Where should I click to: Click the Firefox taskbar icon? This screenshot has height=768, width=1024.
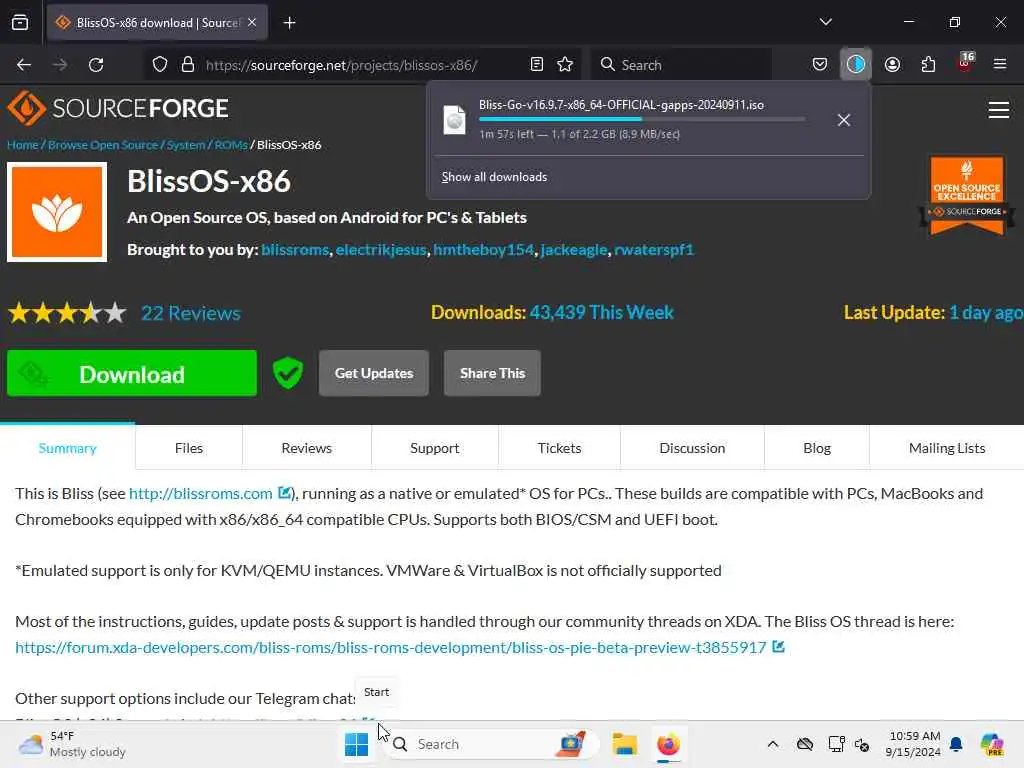(668, 744)
